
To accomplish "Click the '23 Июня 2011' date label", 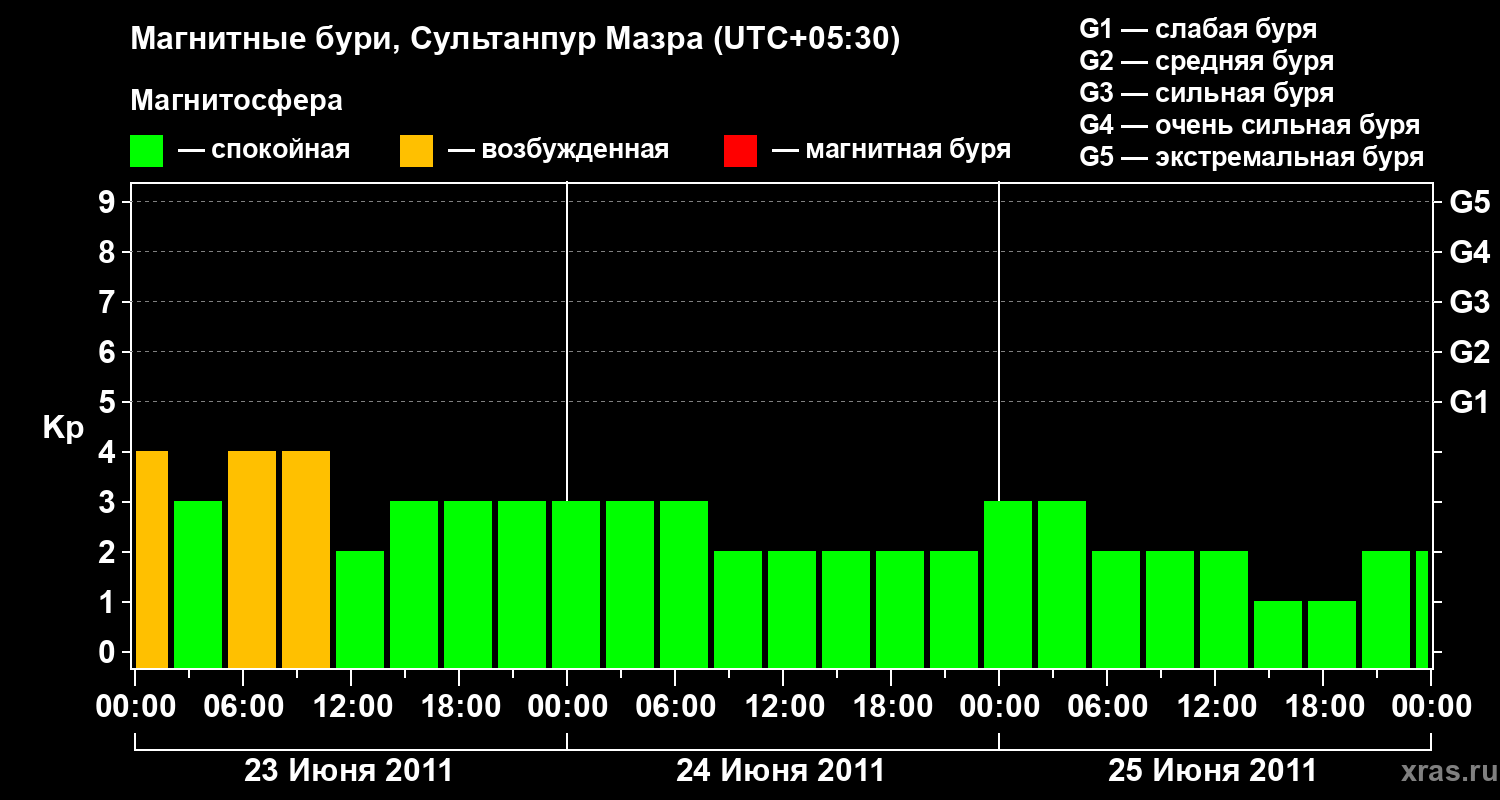I will pyautogui.click(x=349, y=771).
